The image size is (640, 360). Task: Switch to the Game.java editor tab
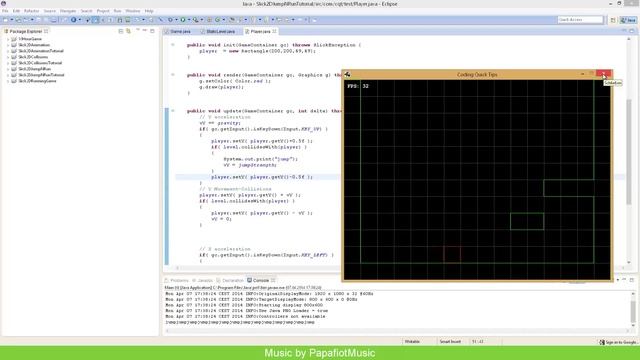(x=178, y=31)
